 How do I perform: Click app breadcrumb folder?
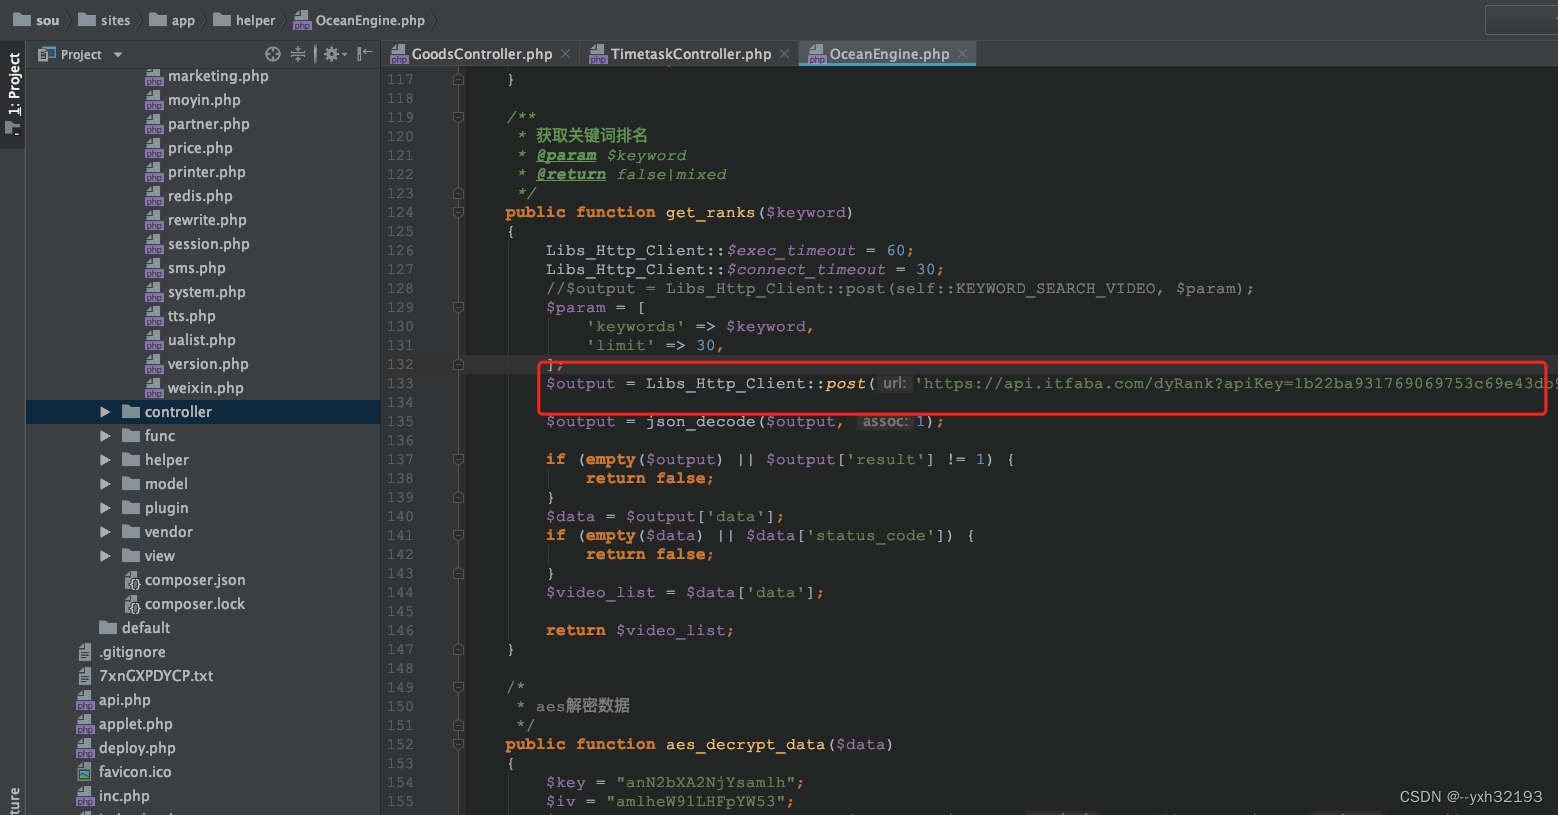(172, 20)
